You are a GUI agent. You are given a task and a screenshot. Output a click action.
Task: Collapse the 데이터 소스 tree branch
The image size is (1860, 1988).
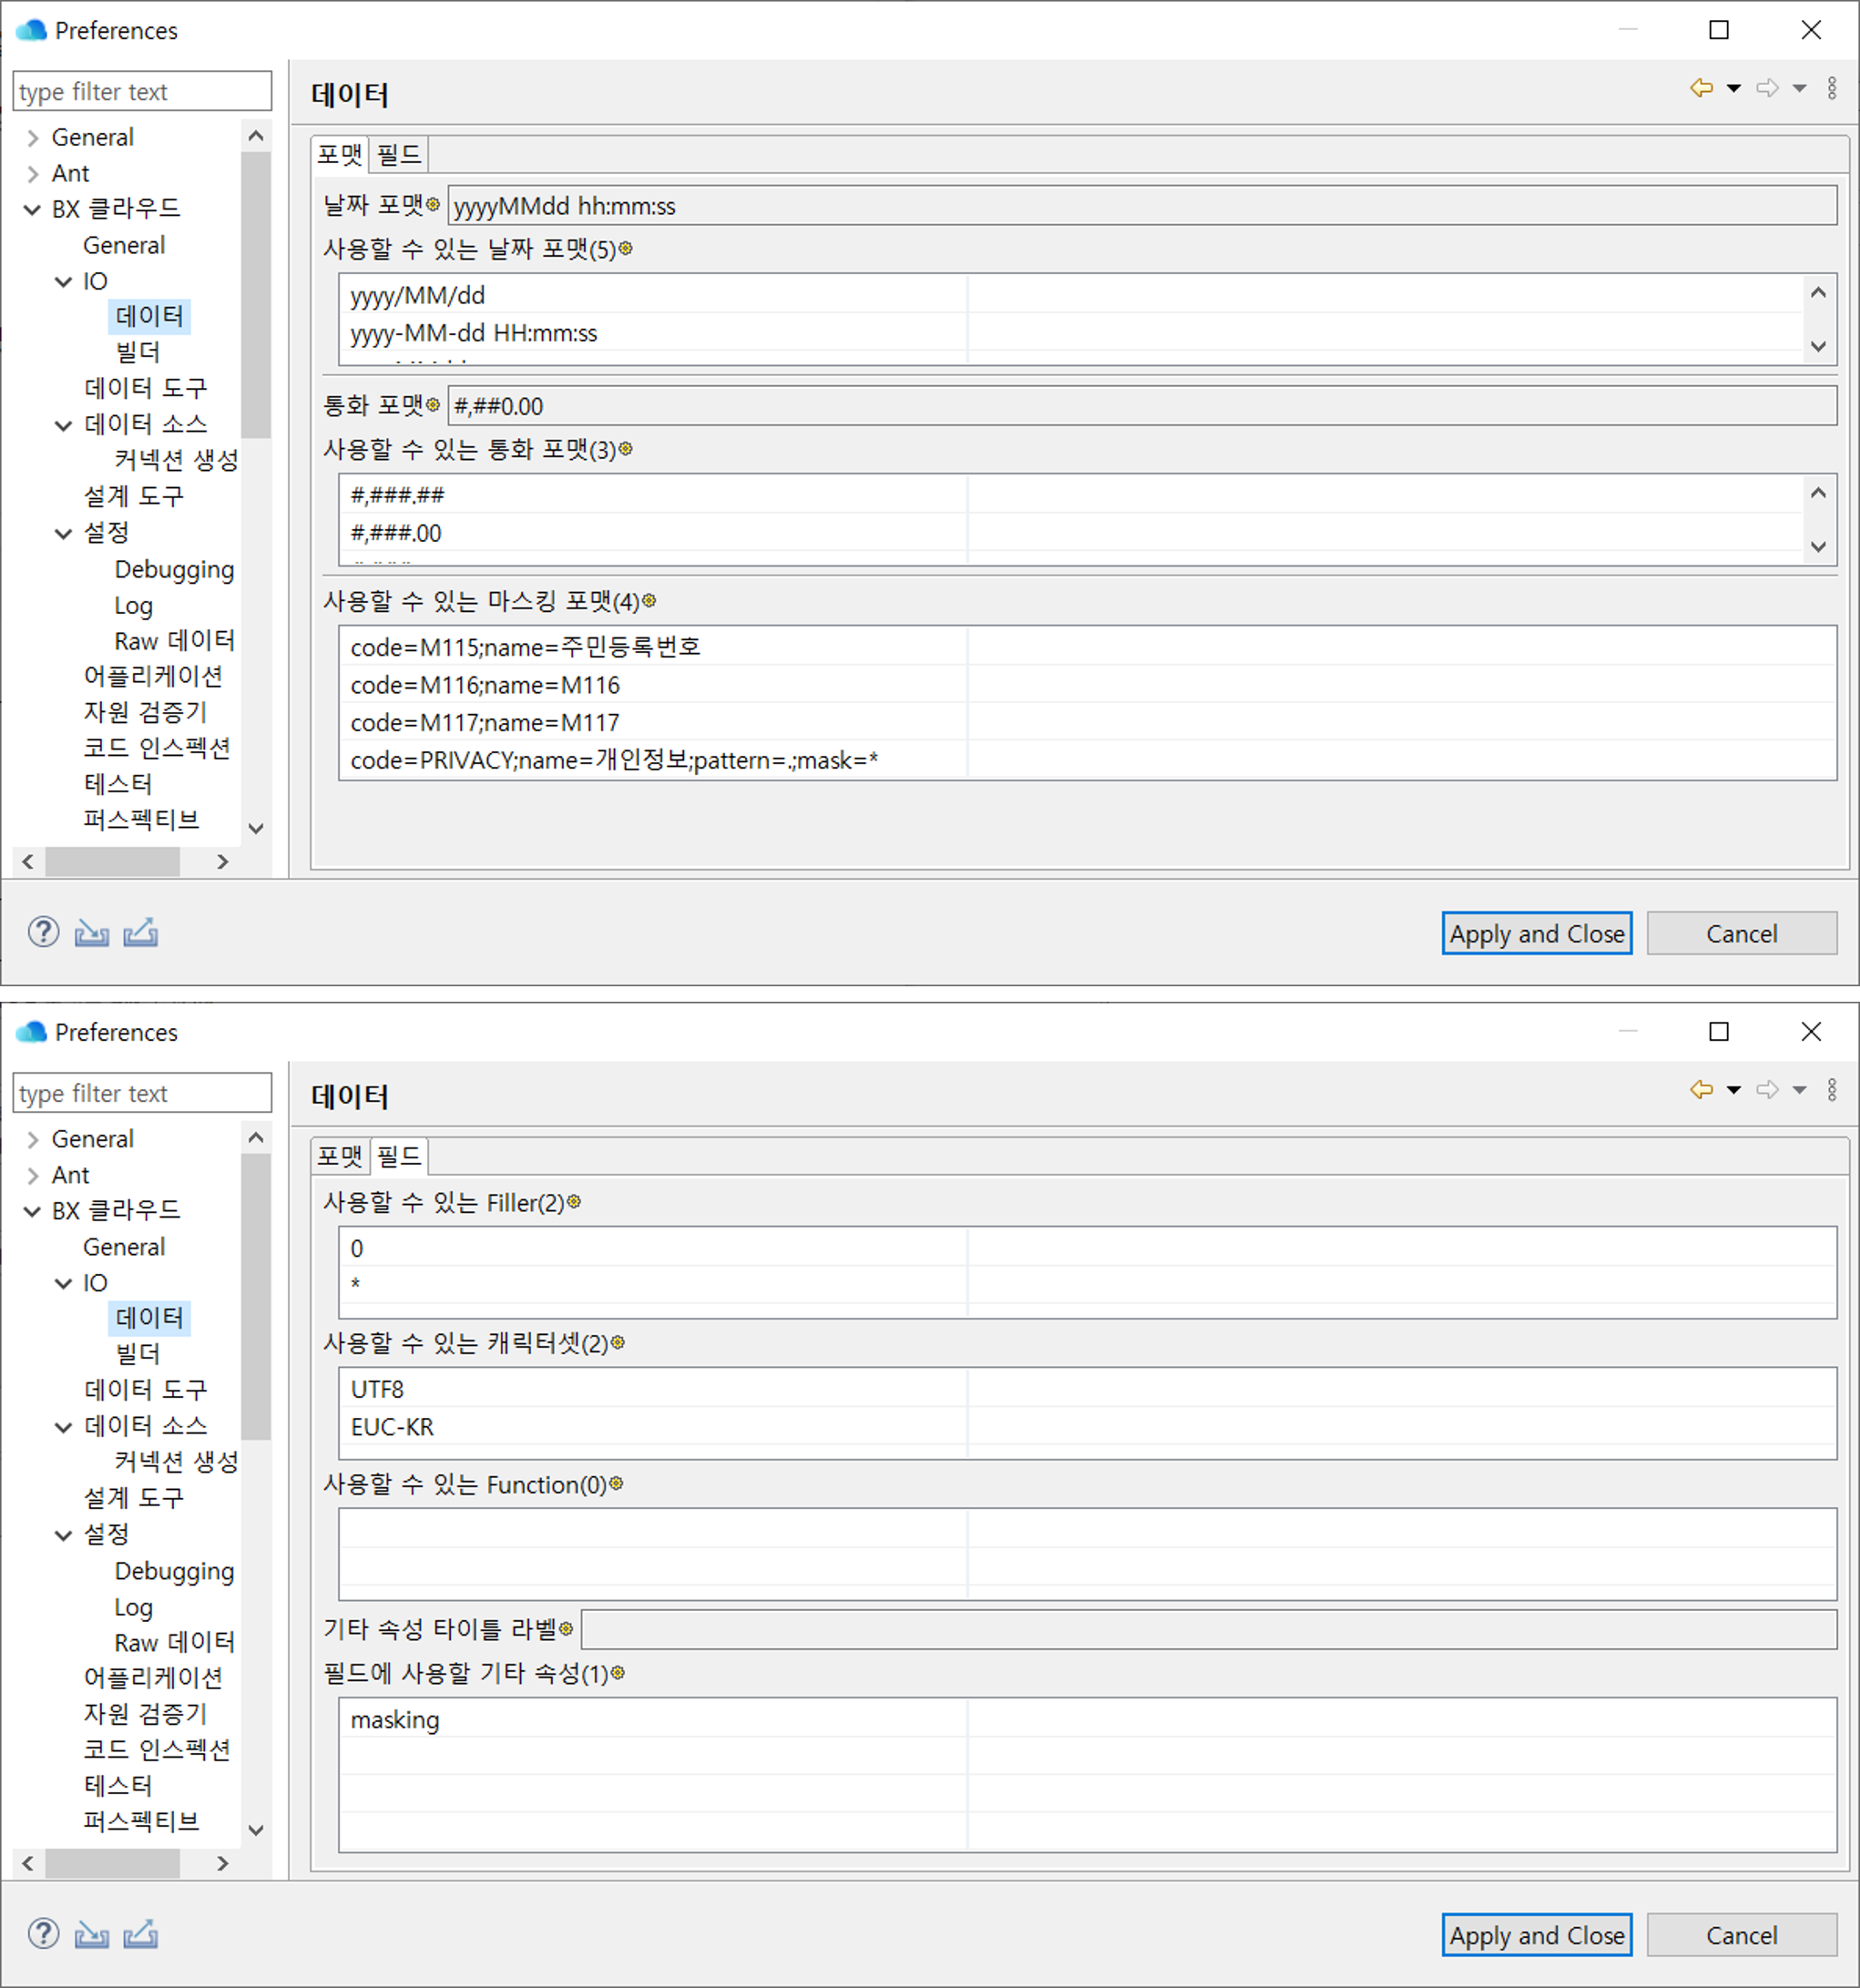click(64, 424)
